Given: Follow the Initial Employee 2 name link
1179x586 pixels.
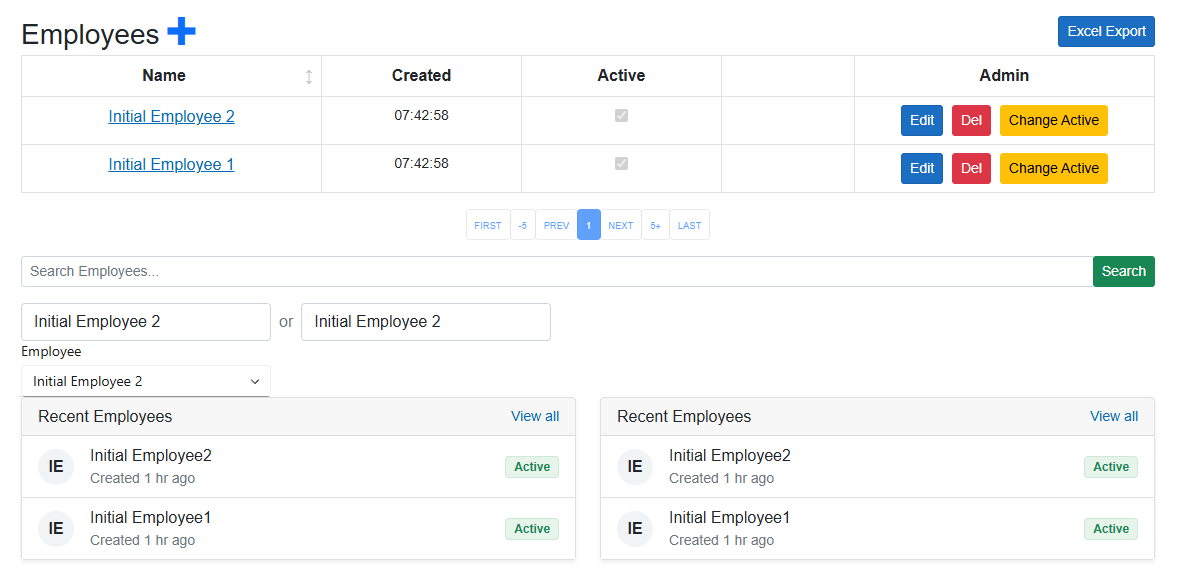Looking at the screenshot, I should [x=171, y=116].
